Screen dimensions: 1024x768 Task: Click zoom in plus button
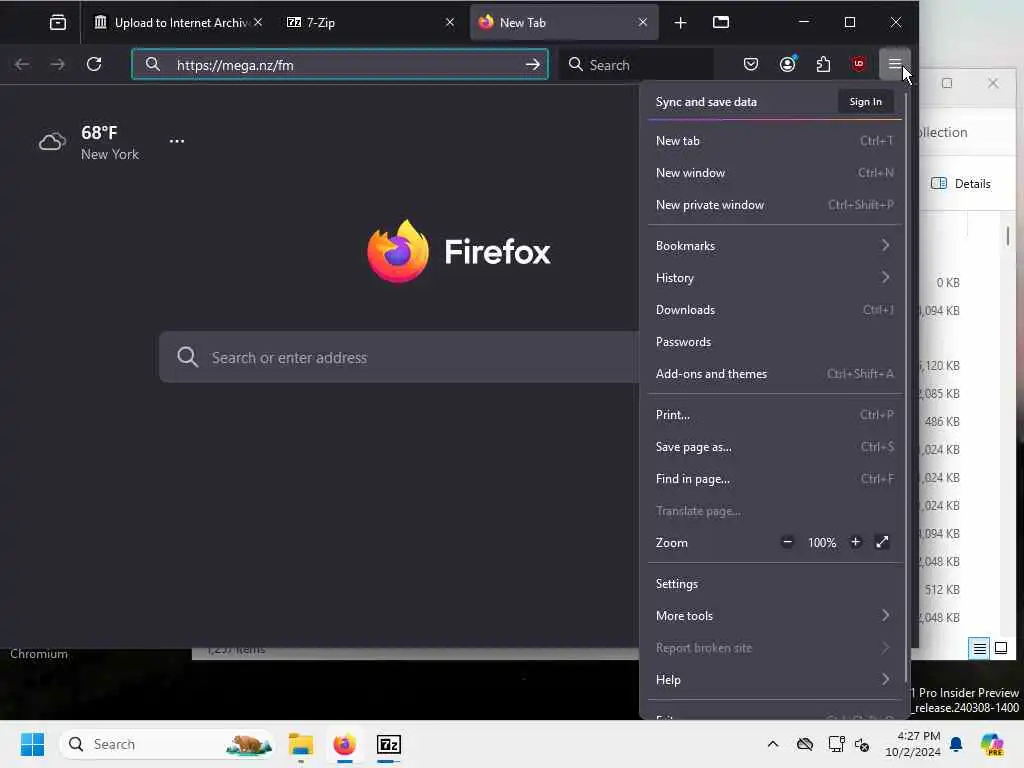(856, 542)
